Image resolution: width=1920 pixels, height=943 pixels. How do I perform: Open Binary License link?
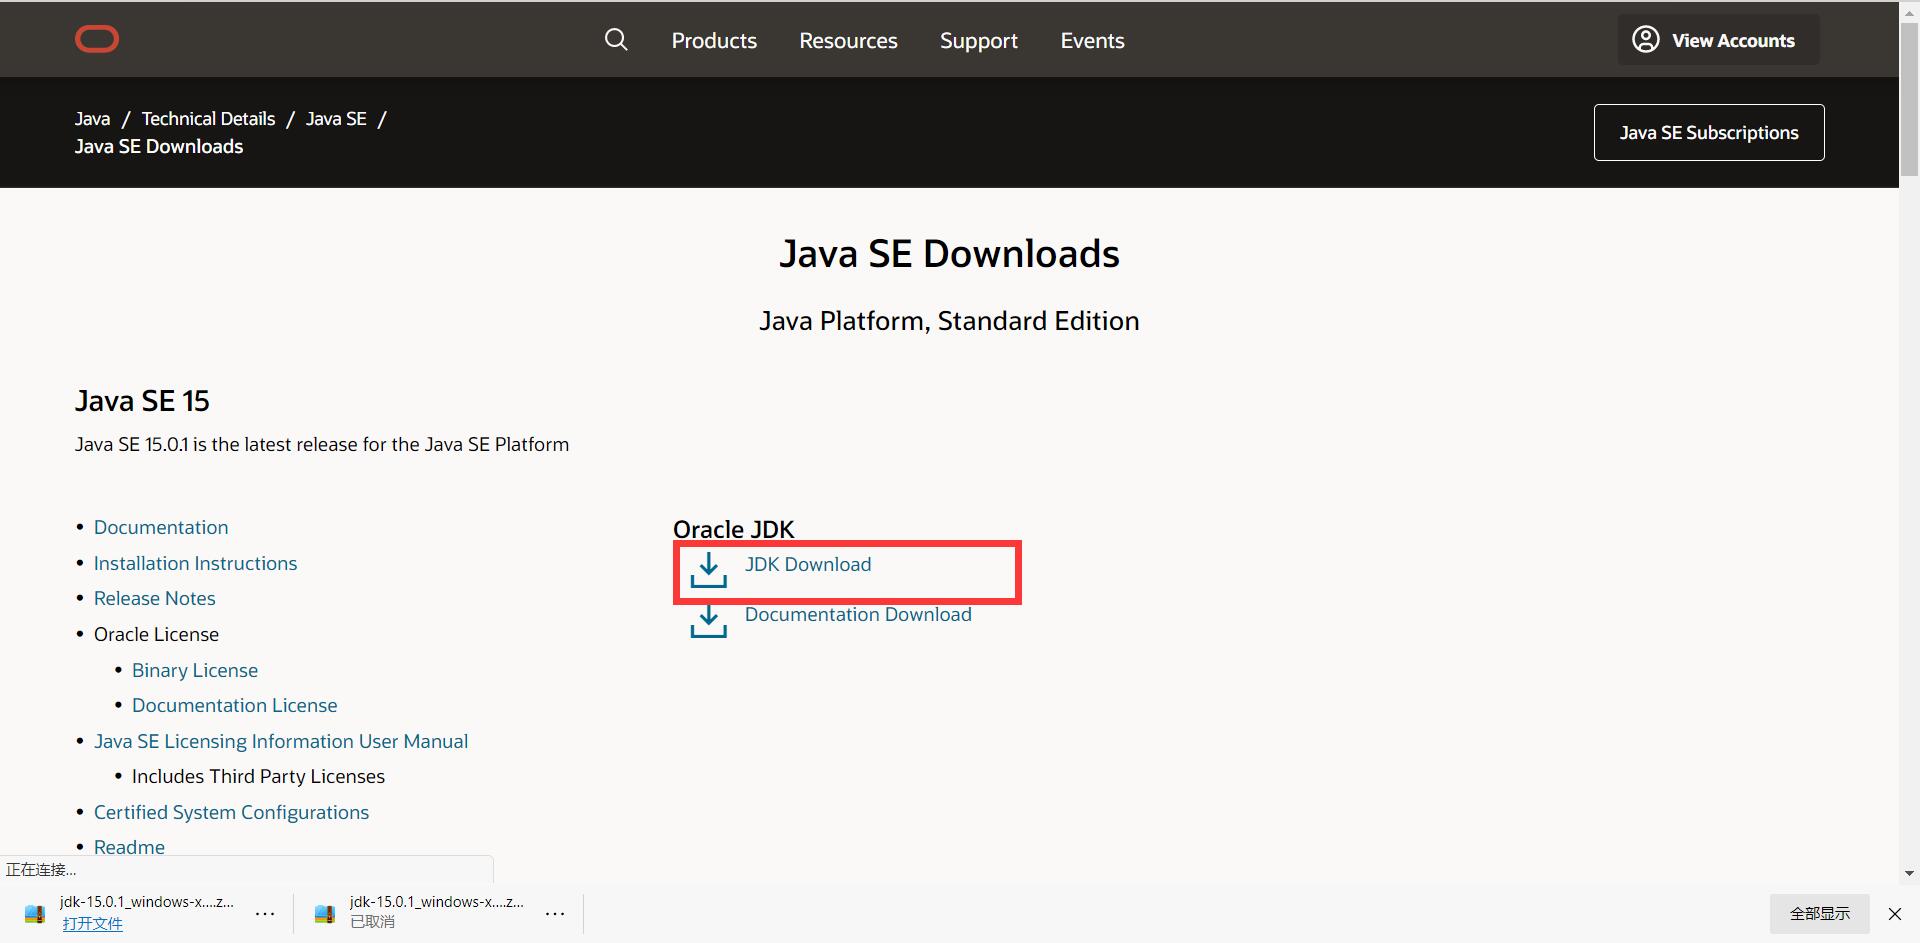point(195,670)
